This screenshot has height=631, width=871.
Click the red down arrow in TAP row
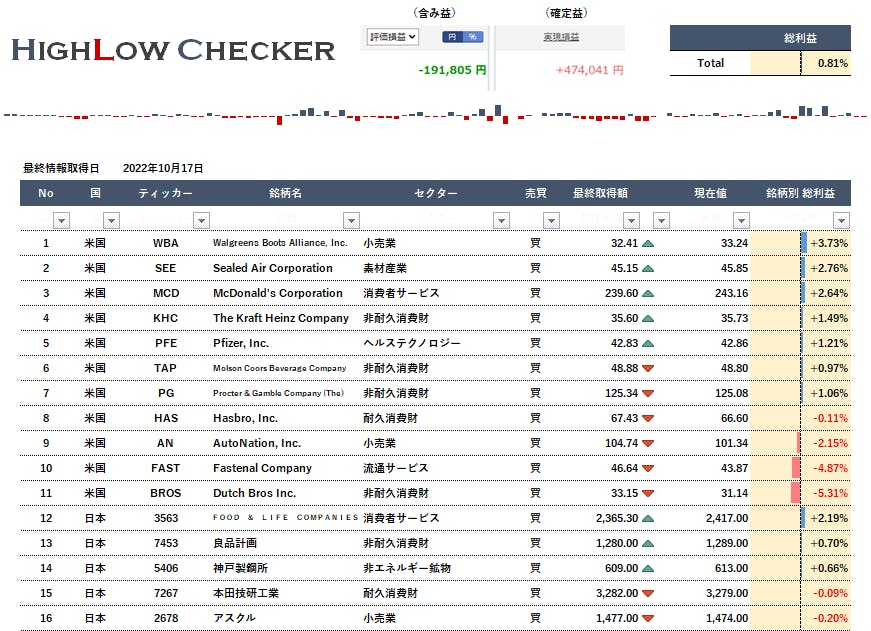pos(648,368)
